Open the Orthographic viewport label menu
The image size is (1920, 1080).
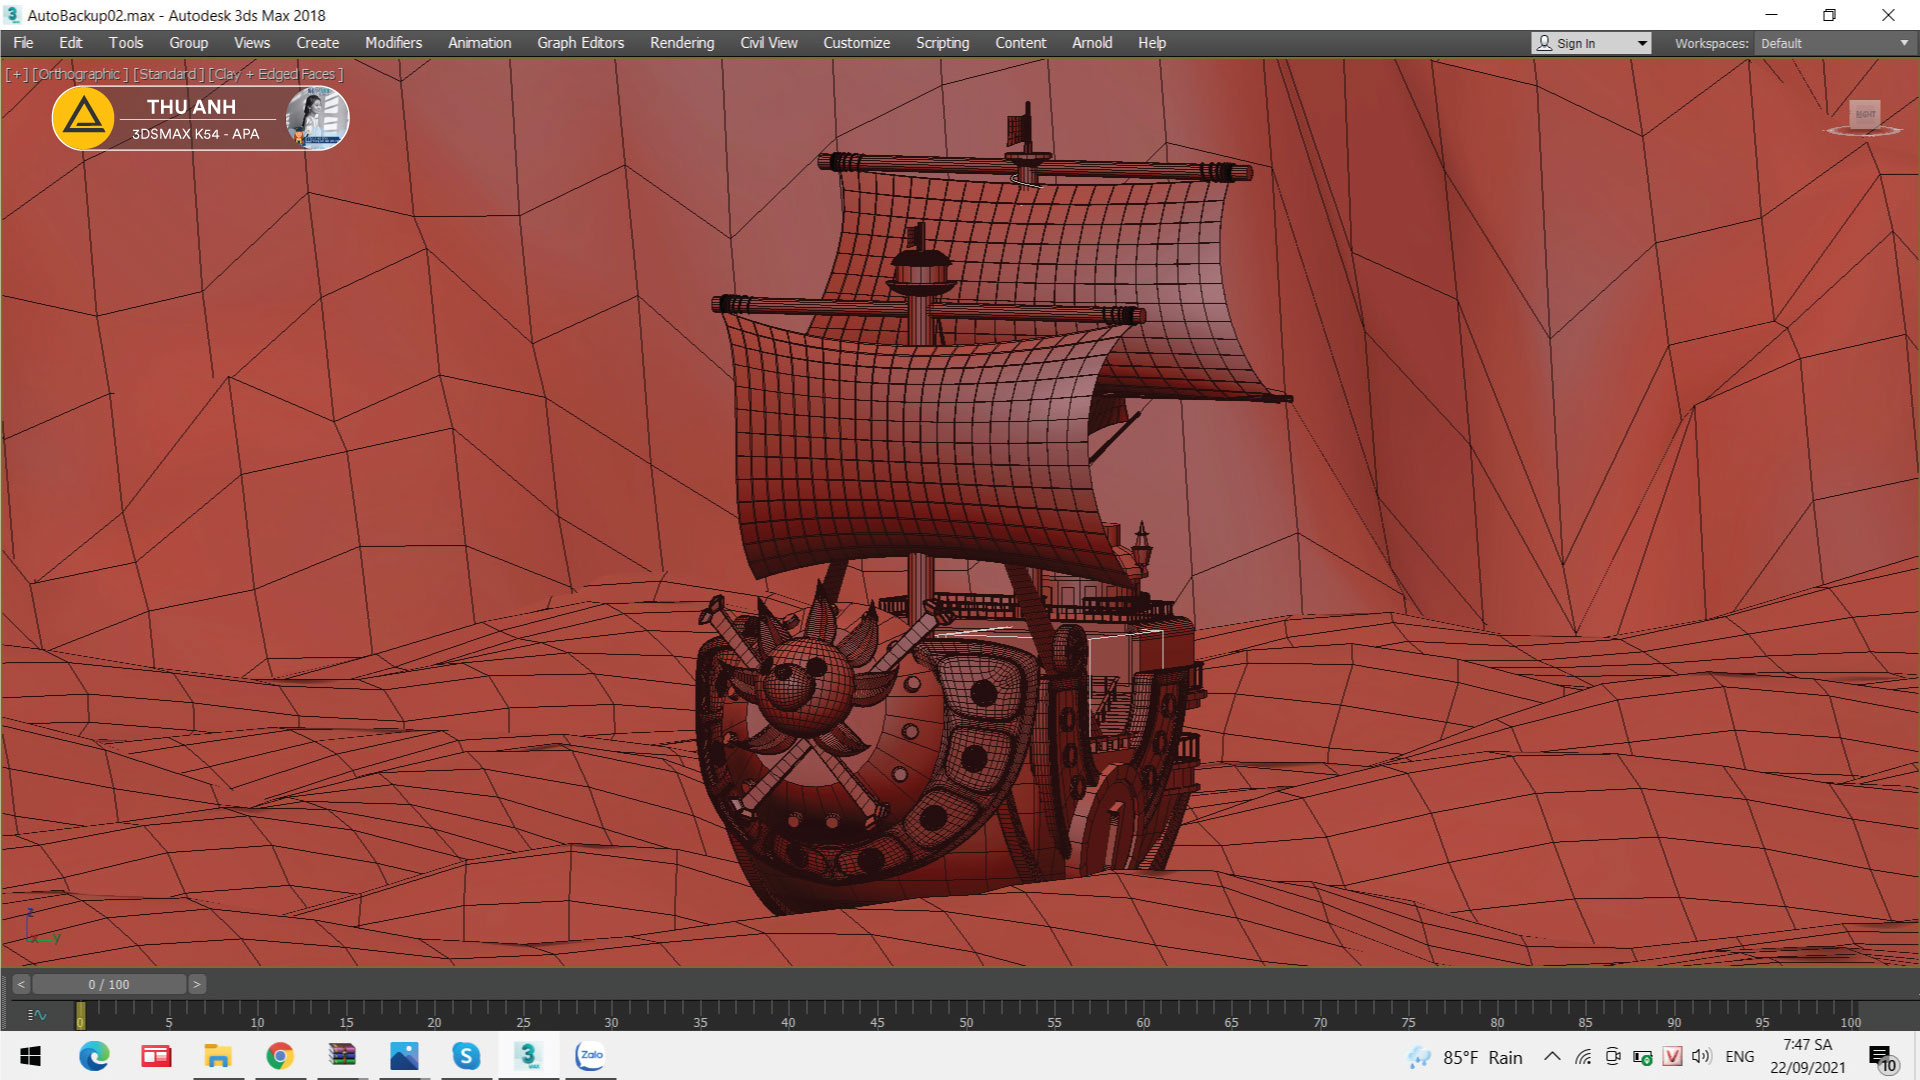click(x=80, y=74)
